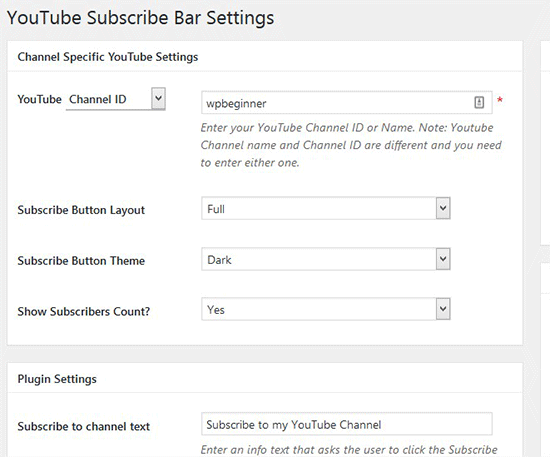Click the help text about YouTube Channel ID or Name

click(351, 145)
